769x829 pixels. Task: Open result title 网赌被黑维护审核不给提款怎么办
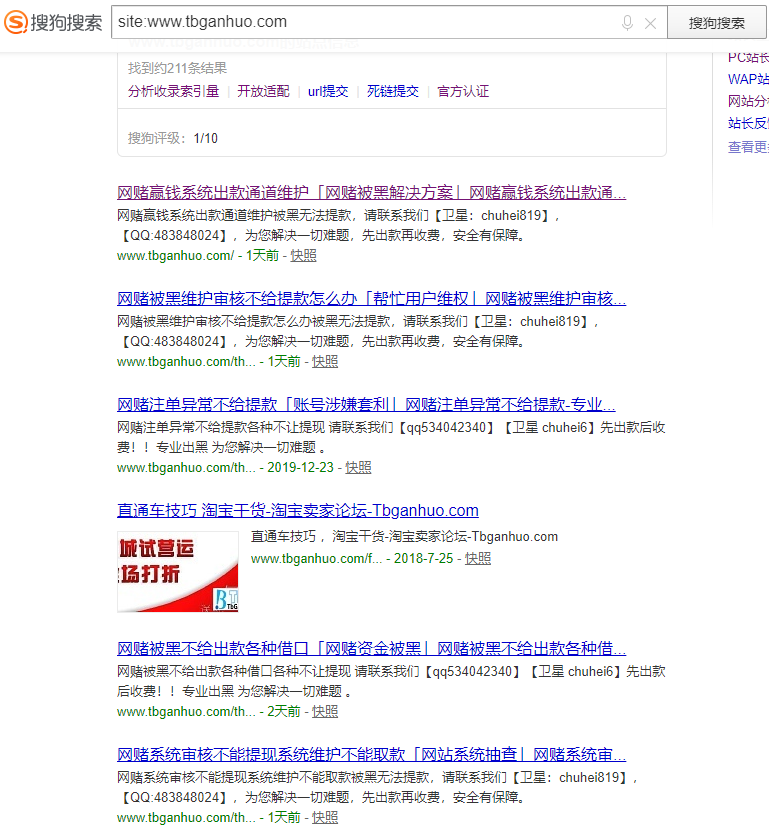coord(372,299)
